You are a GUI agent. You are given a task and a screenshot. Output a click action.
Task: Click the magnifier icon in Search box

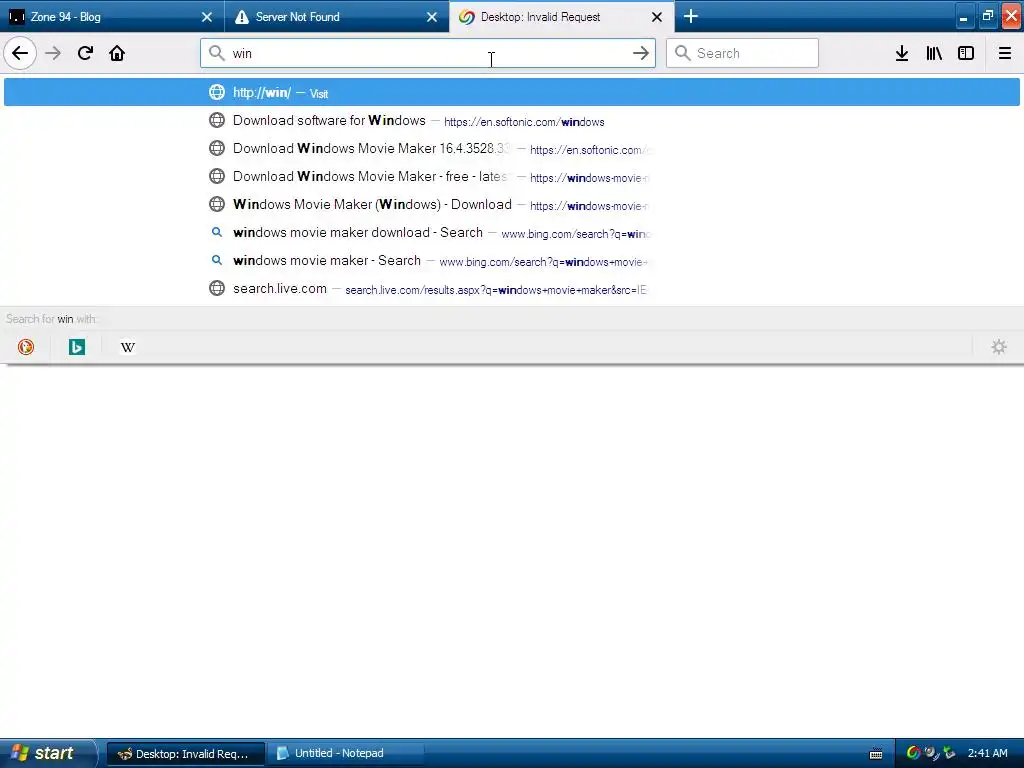pos(682,54)
